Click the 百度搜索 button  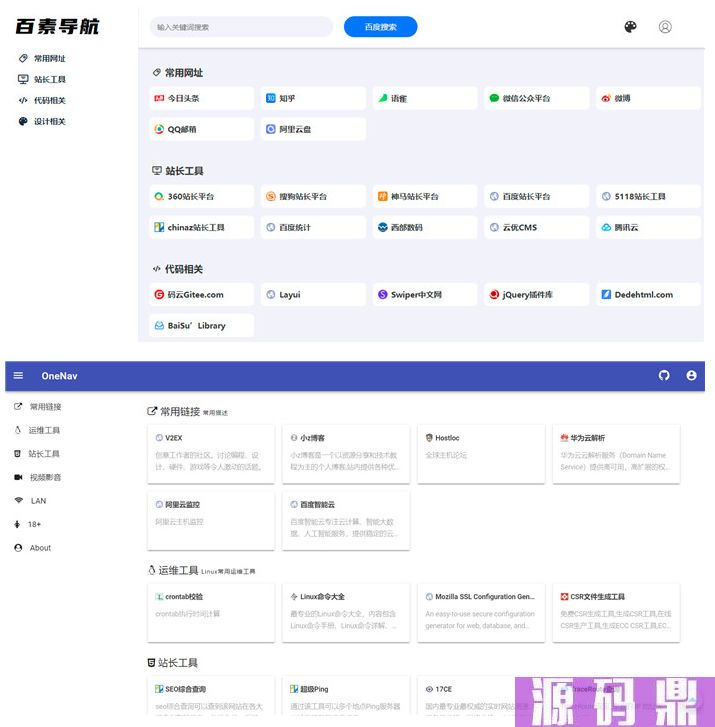pyautogui.click(x=380, y=27)
